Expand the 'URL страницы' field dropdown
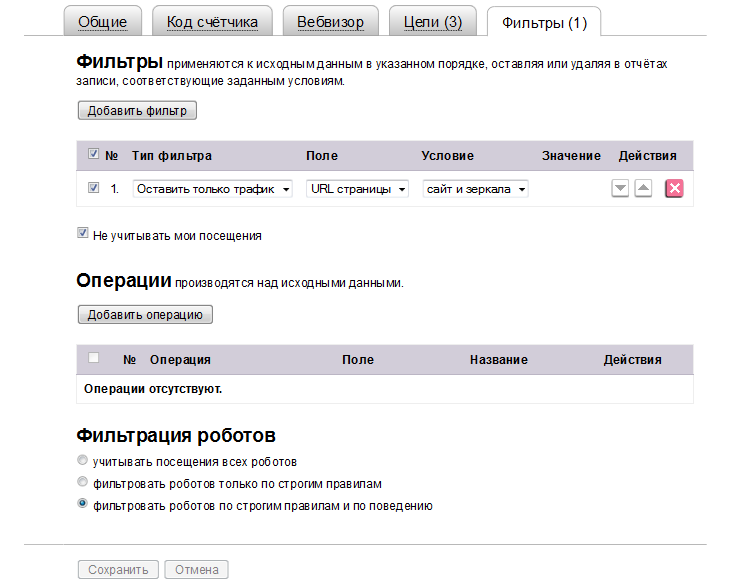 (357, 189)
